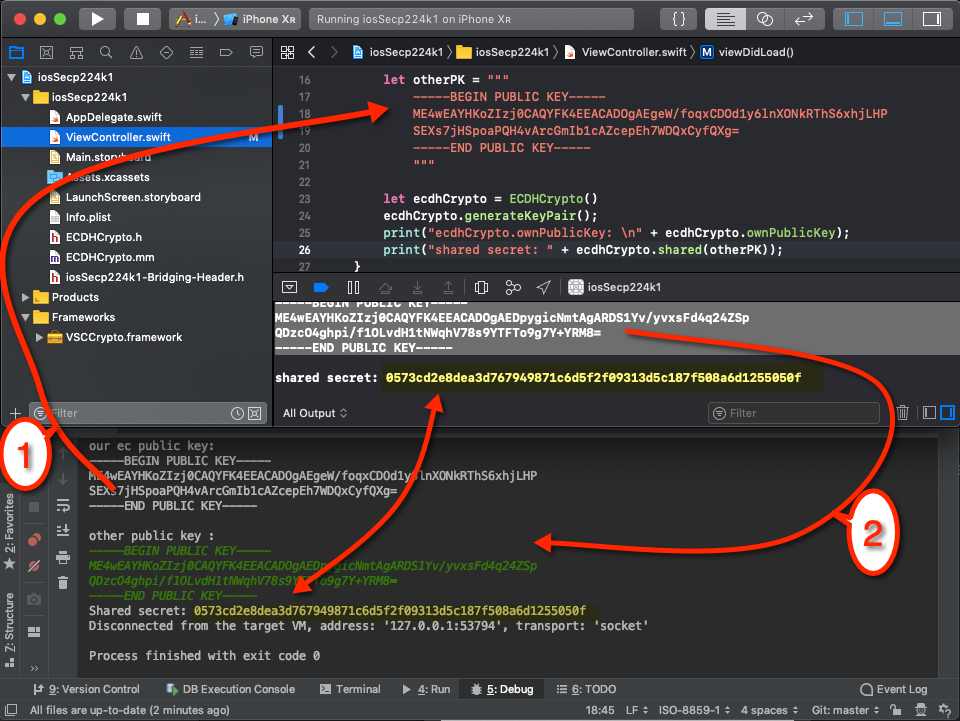Open the Event Log
Screen dimensions: 960x721
tap(894, 689)
